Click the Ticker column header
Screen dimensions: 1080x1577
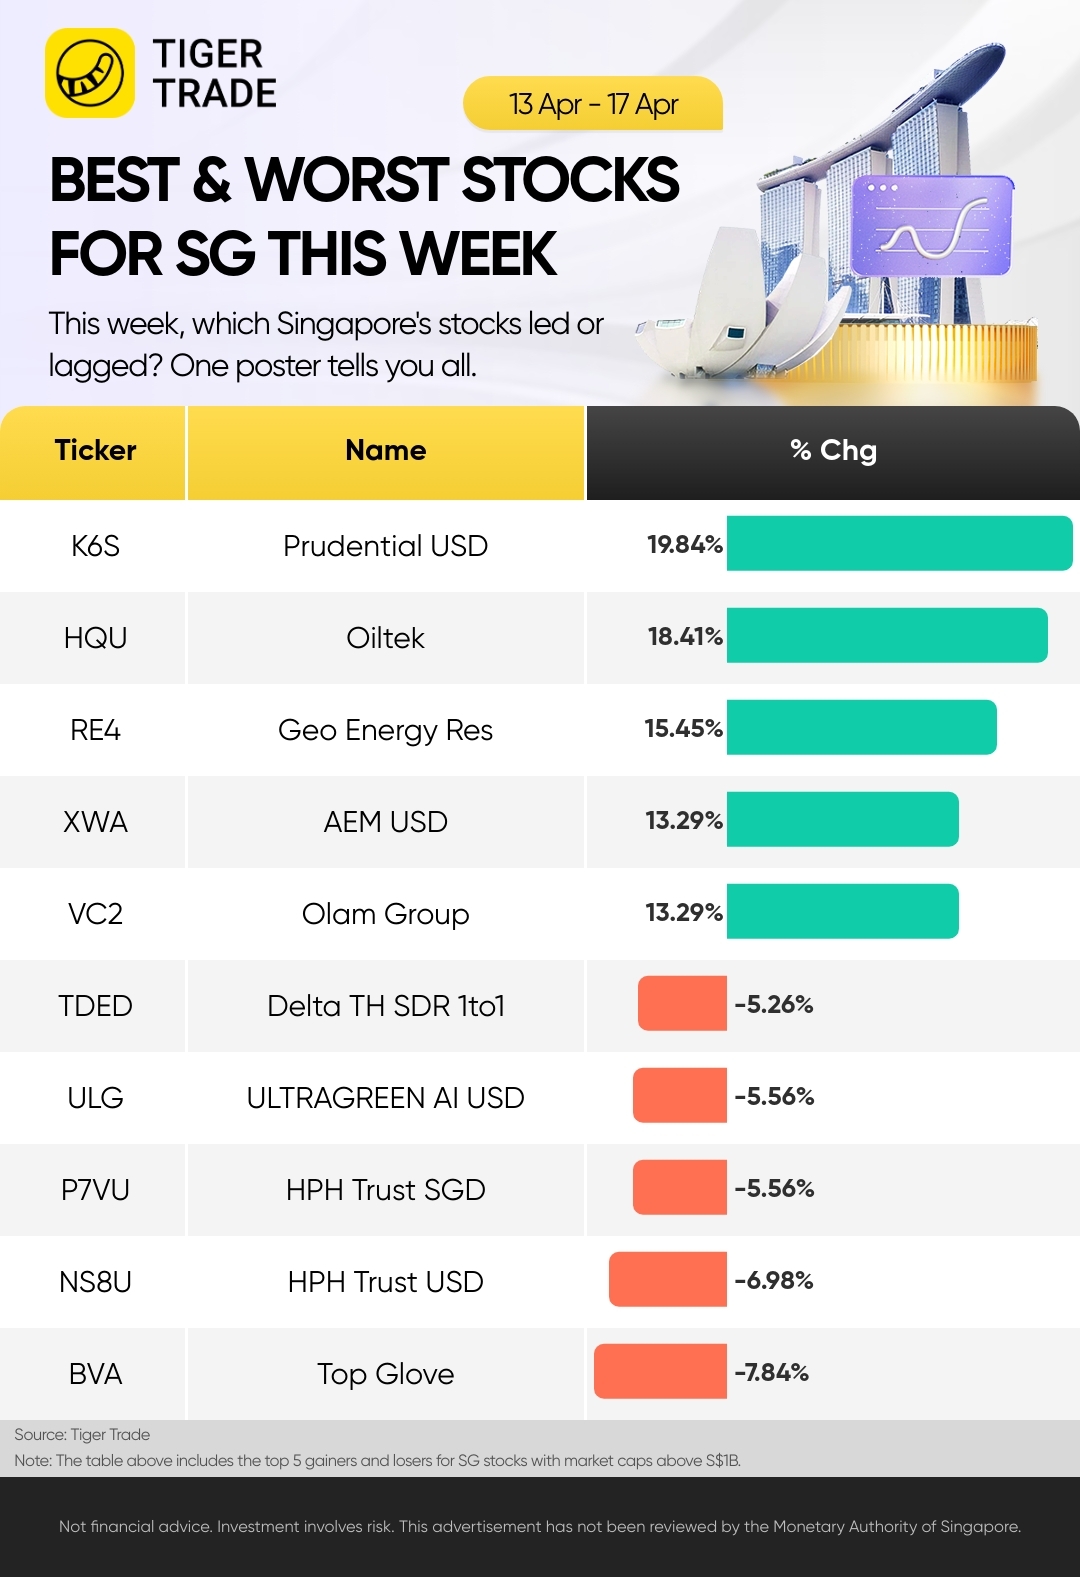click(93, 452)
